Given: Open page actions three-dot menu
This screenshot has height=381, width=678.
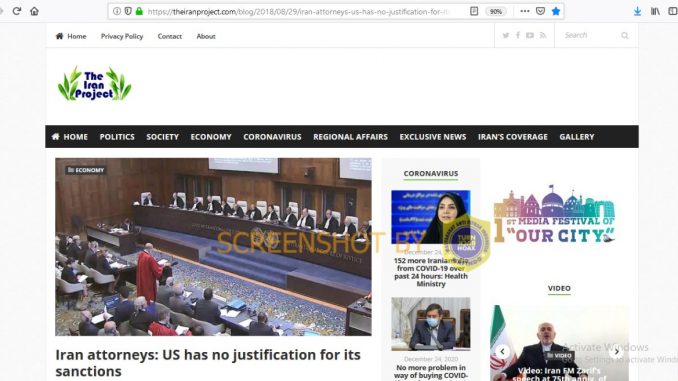Looking at the screenshot, I should (x=524, y=11).
